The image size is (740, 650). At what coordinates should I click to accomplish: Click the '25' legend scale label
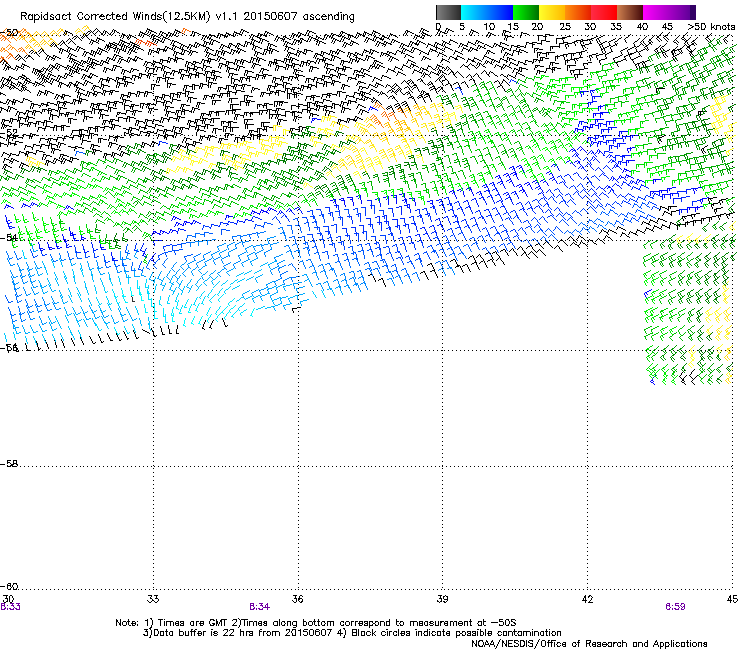coord(565,27)
